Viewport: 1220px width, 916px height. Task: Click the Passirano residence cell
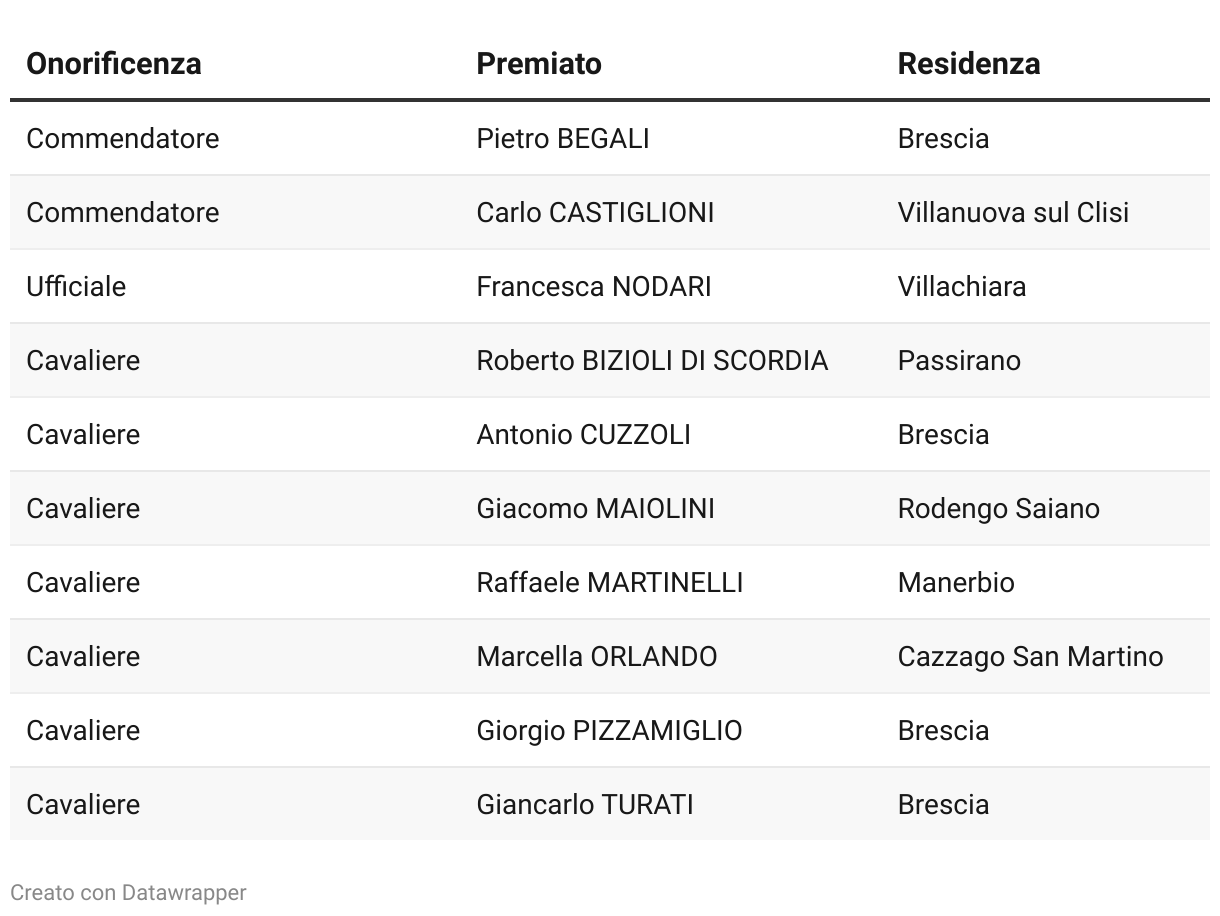(959, 360)
